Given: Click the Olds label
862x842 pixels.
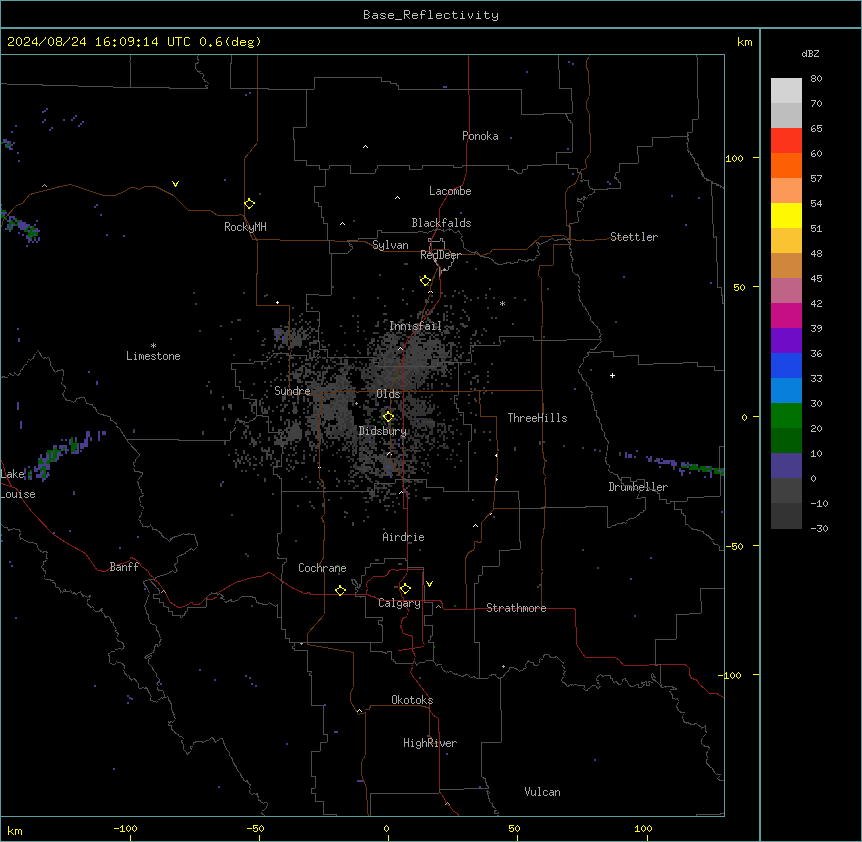Looking at the screenshot, I should (x=388, y=394).
